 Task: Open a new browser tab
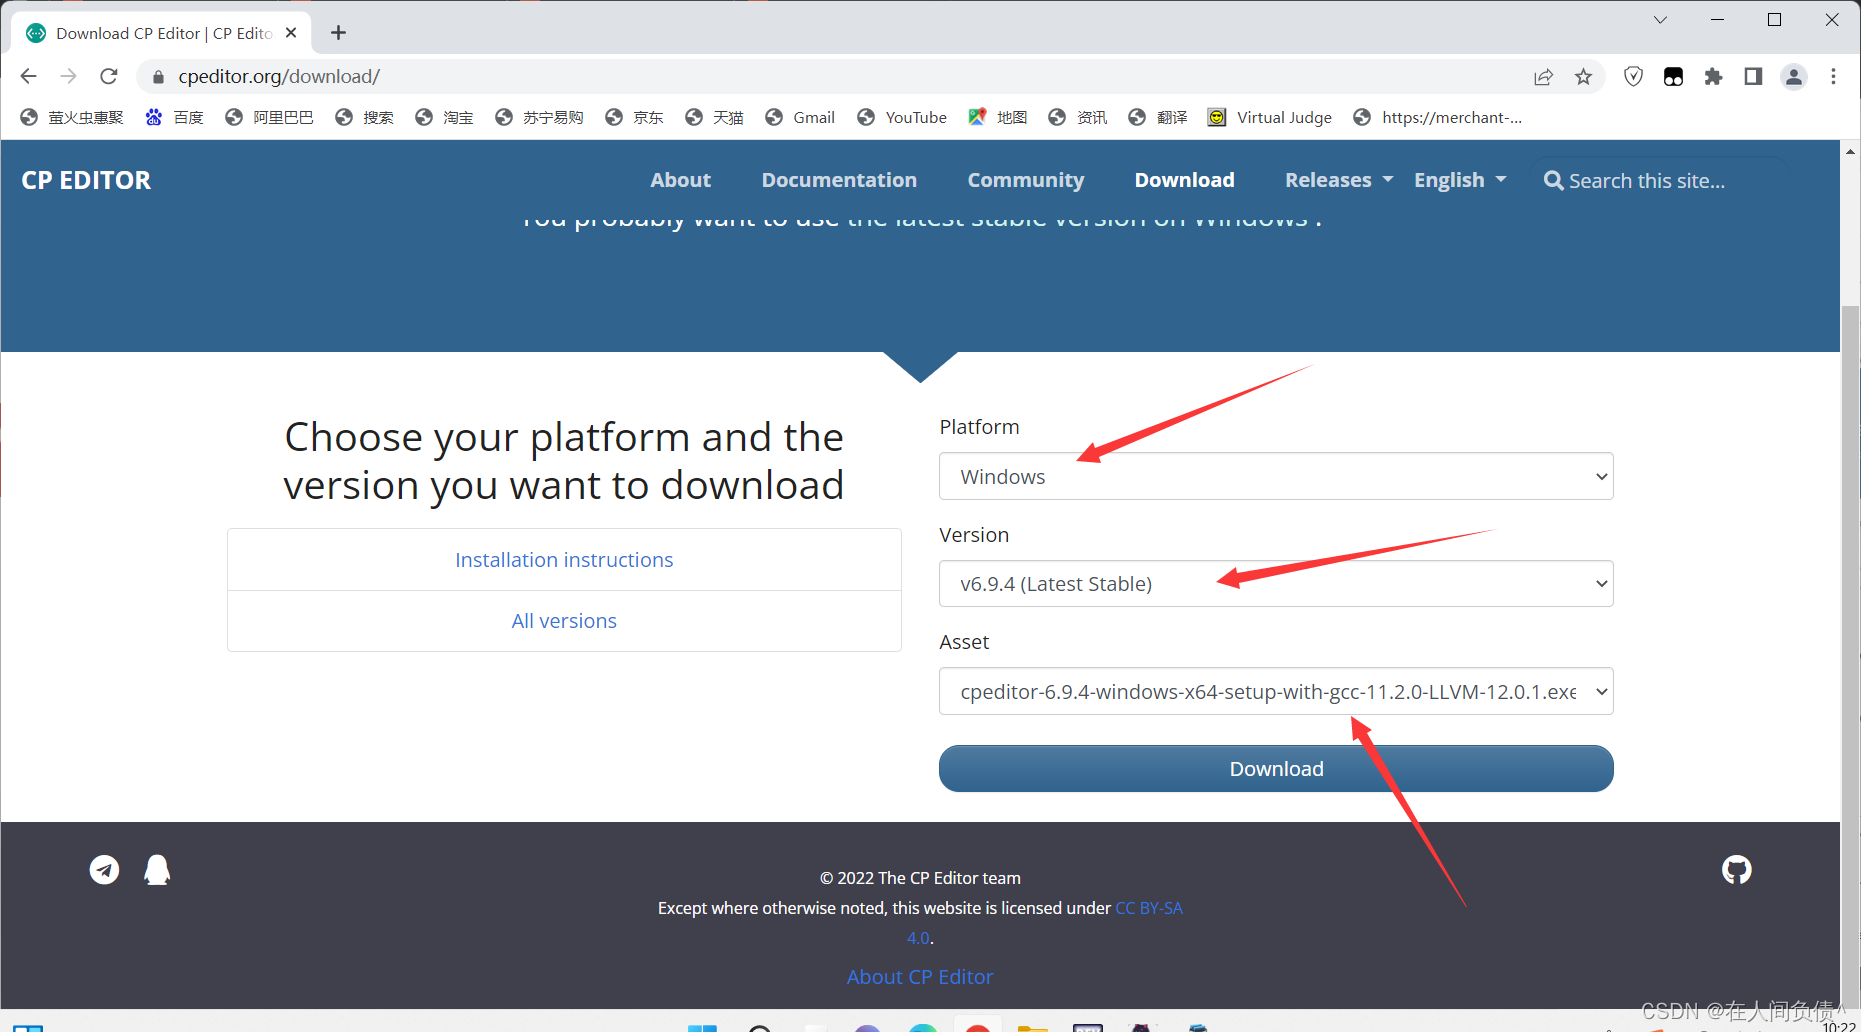(x=339, y=33)
